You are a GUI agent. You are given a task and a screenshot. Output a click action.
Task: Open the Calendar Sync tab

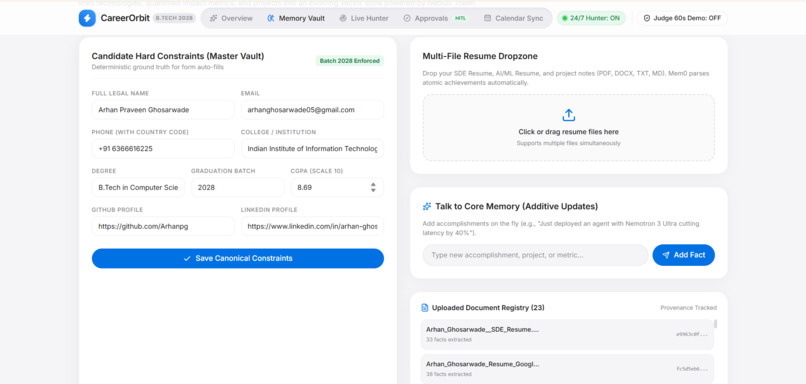click(x=514, y=18)
